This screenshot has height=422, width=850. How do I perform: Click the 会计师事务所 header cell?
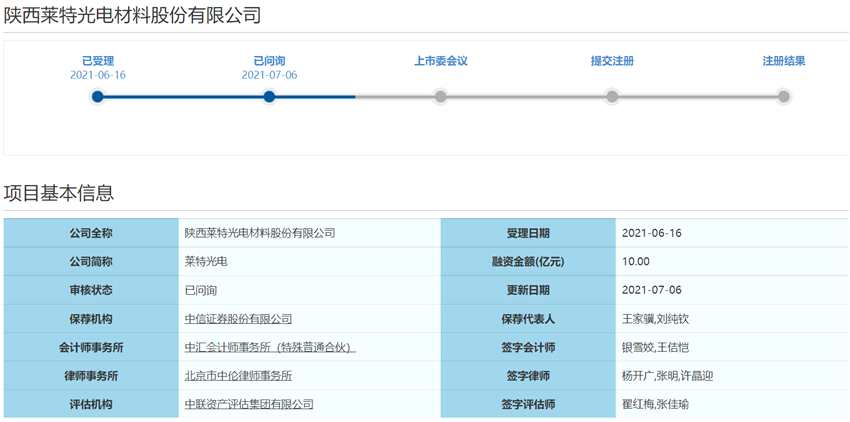(91, 347)
